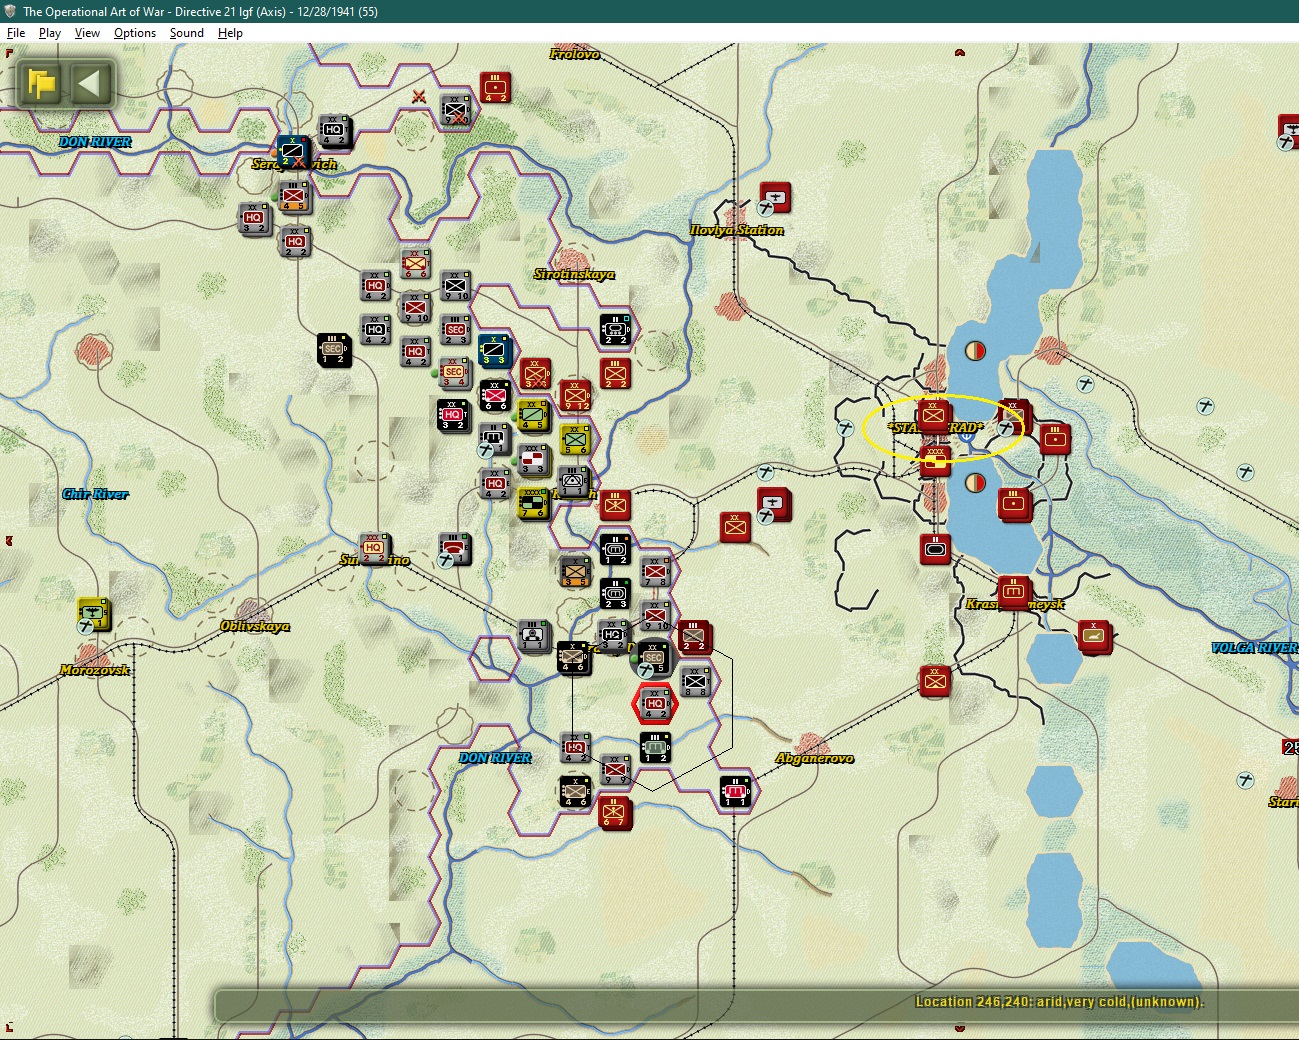
Task: Select gray XXX unit marked 3 3
Action: pyautogui.click(x=534, y=461)
